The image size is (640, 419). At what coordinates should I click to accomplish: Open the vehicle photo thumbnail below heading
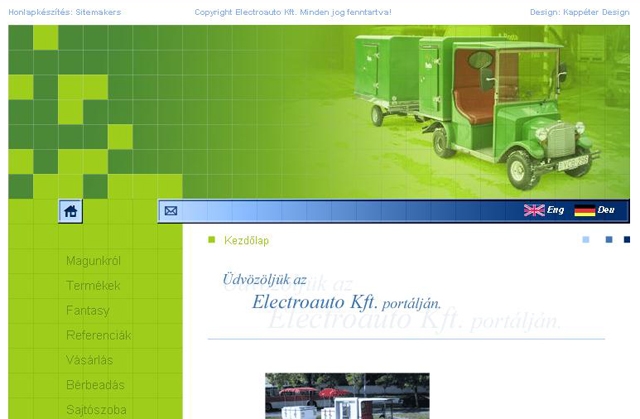click(x=347, y=396)
